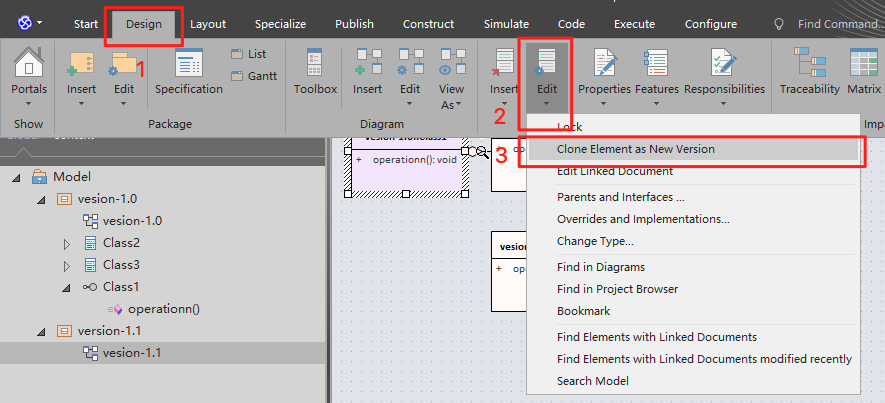The height and width of the screenshot is (403, 885).
Task: Open the Traceability window icon
Action: tap(809, 63)
